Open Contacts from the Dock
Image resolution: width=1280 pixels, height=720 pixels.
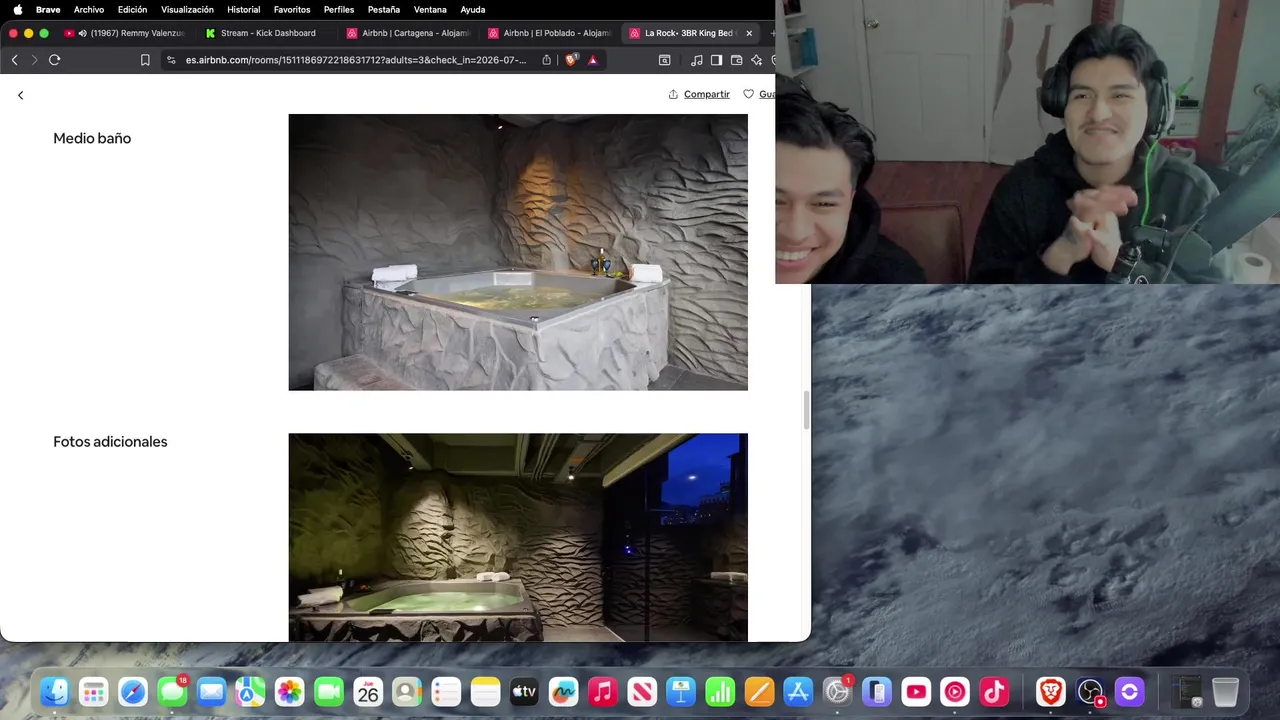[x=407, y=692]
